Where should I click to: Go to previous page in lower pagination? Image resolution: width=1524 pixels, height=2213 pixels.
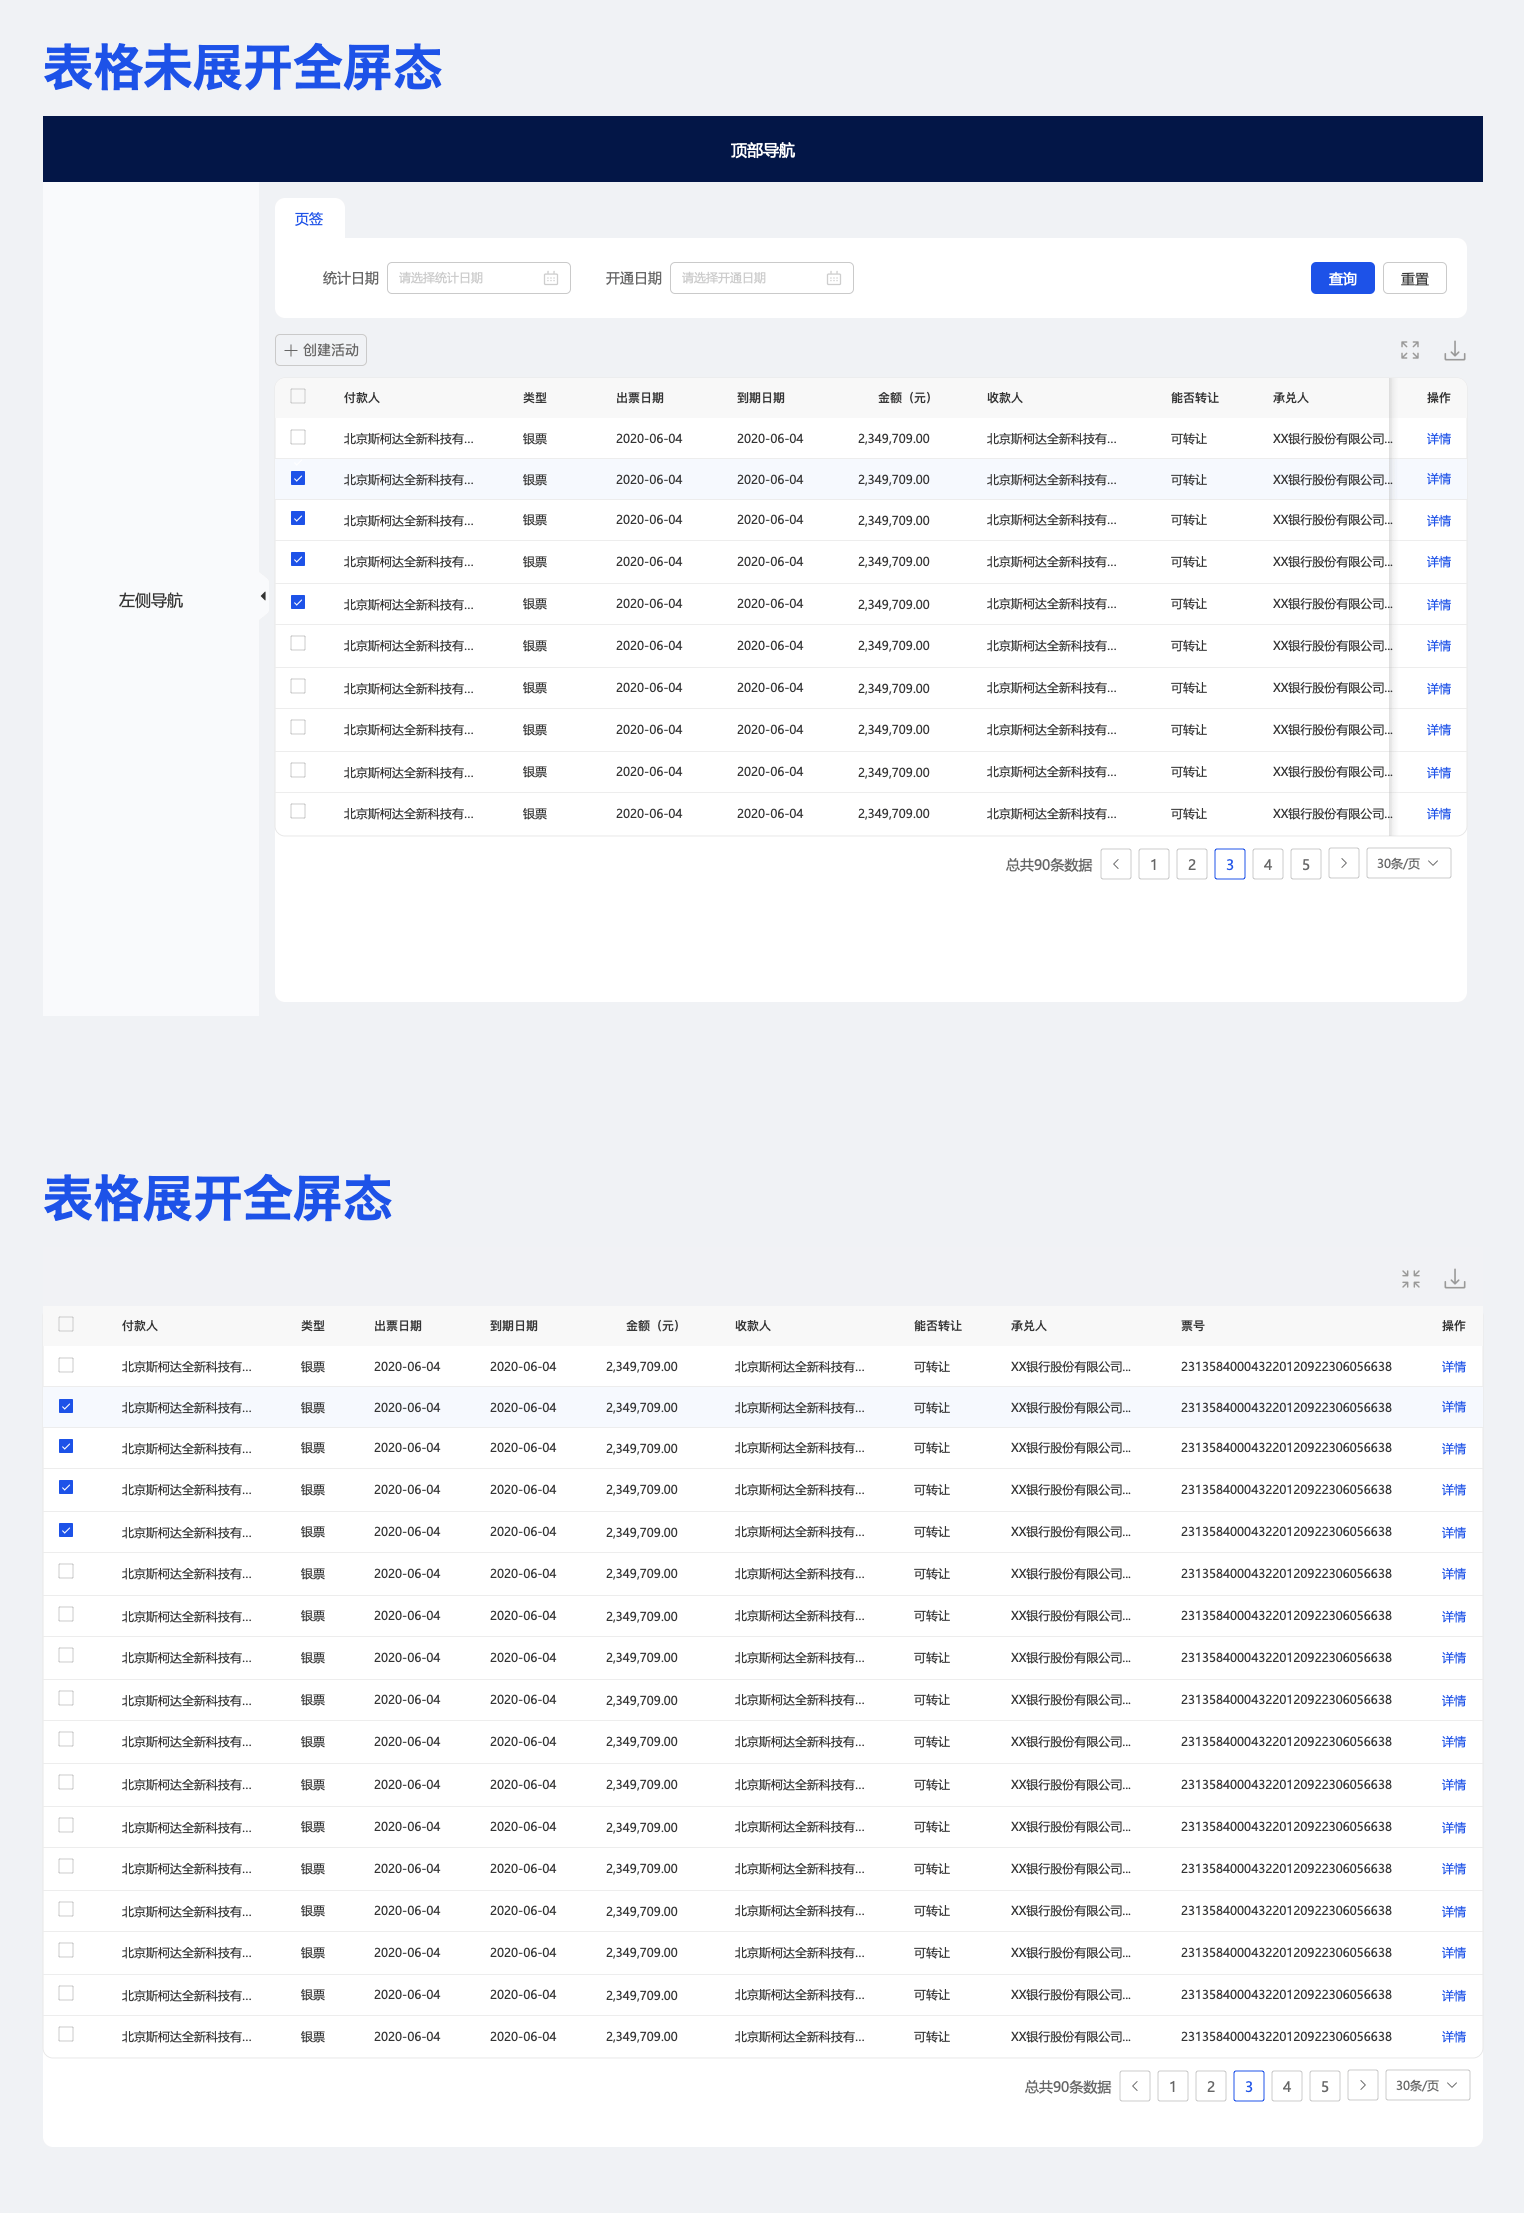(x=1135, y=2086)
